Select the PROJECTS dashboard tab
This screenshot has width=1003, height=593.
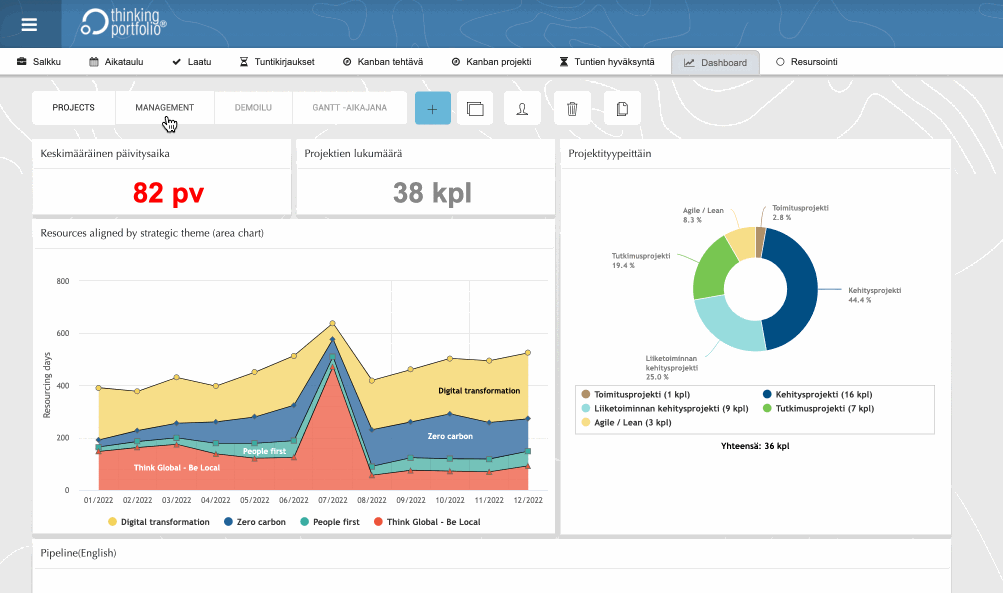pos(73,107)
